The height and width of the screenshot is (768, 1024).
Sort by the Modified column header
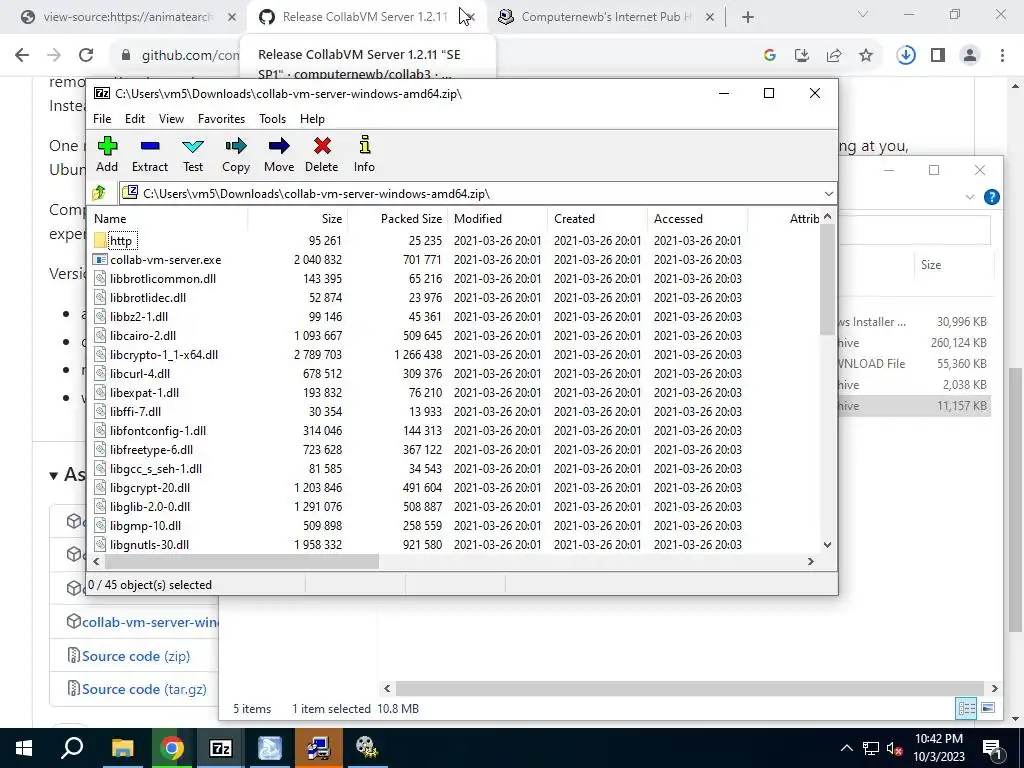point(498,219)
